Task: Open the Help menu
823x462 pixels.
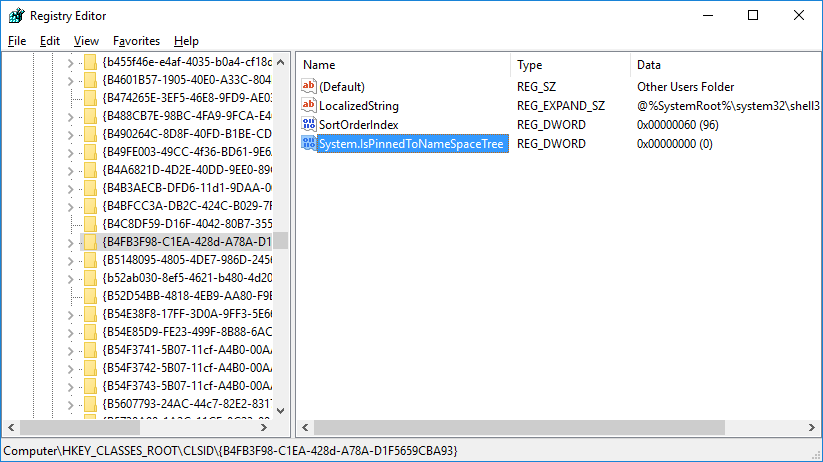Action: (x=186, y=41)
